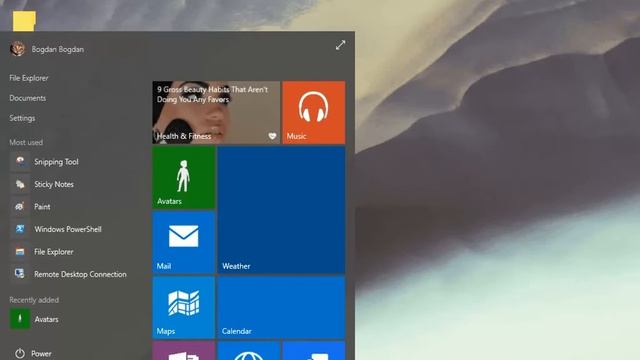The width and height of the screenshot is (640, 360).
Task: Open File Explorer link at top
Action: [29, 78]
